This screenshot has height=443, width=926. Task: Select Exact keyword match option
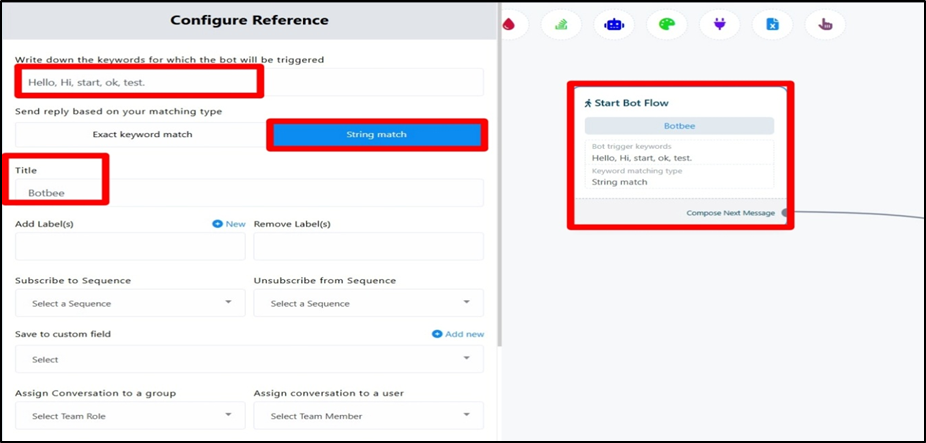pyautogui.click(x=142, y=134)
